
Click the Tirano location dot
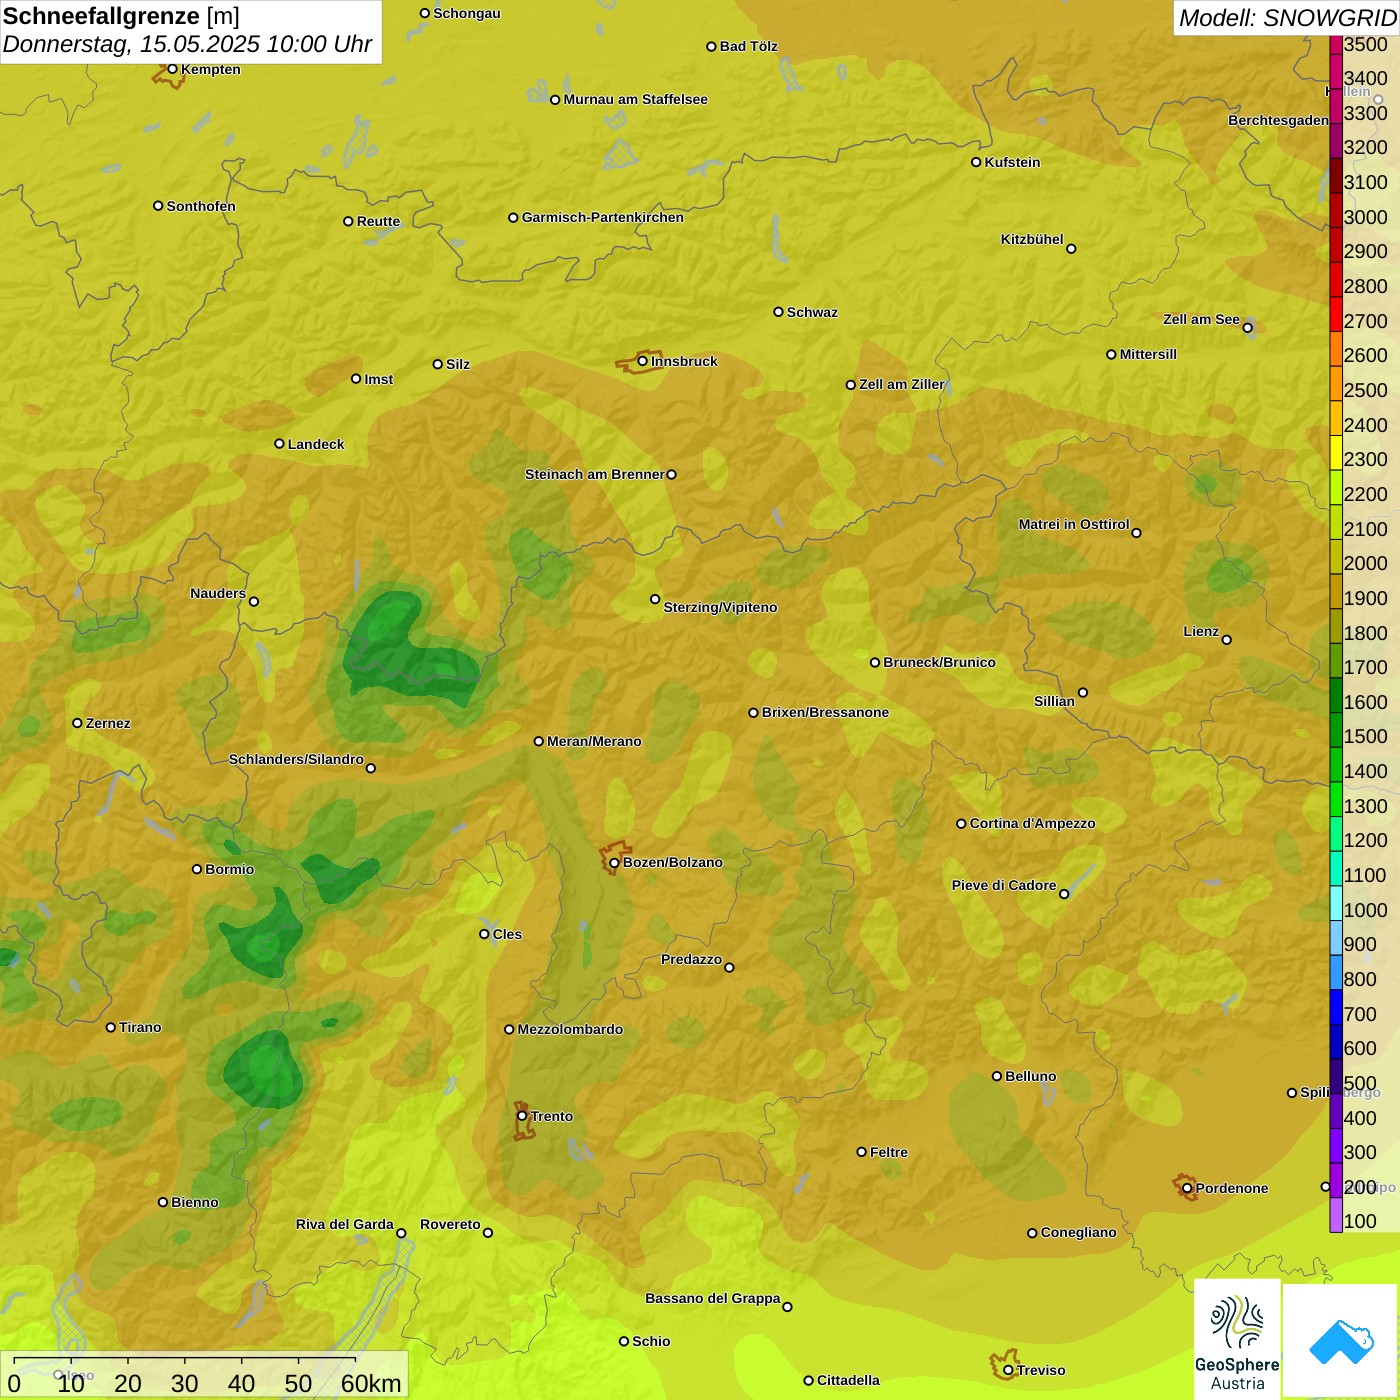pos(111,1027)
